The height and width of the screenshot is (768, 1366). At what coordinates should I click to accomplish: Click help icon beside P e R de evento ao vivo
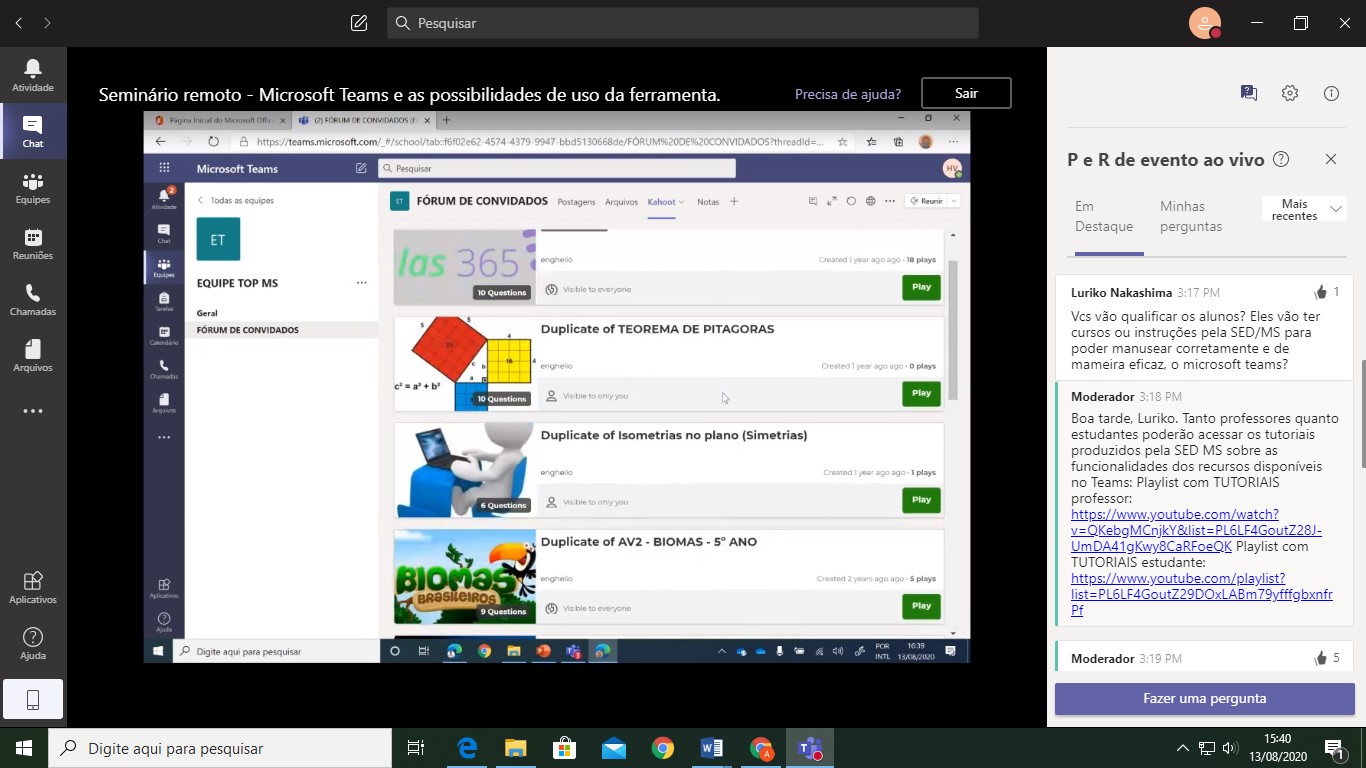click(x=1280, y=159)
